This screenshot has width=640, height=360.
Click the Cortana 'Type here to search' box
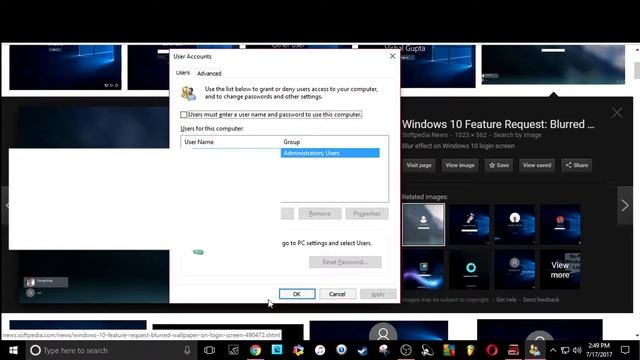[x=110, y=350]
